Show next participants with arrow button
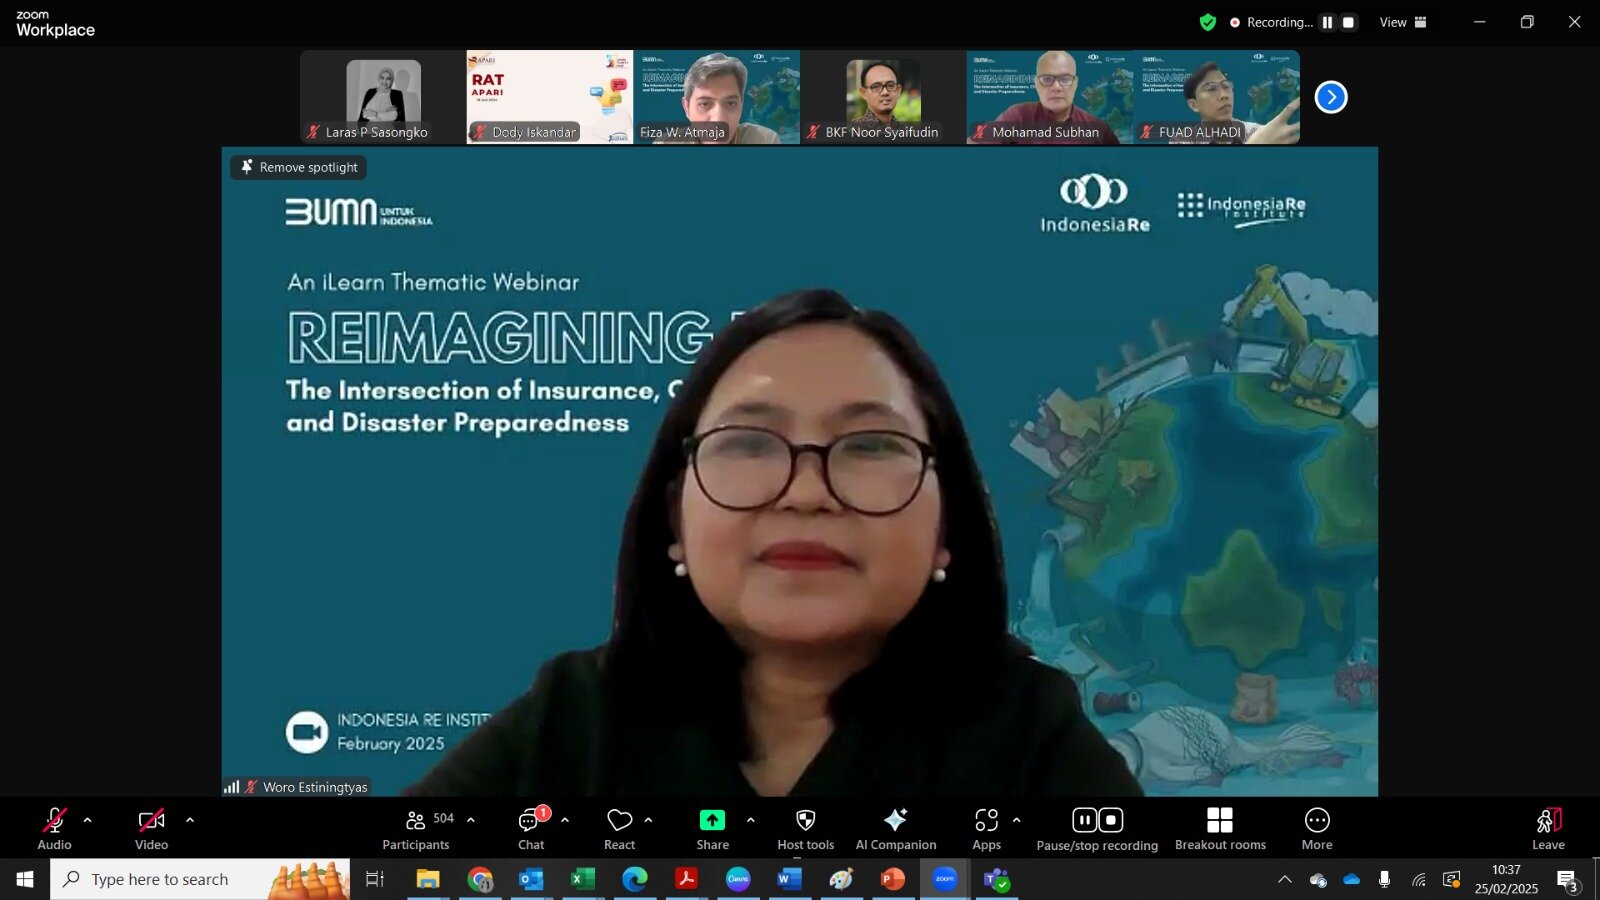Image resolution: width=1600 pixels, height=900 pixels. pyautogui.click(x=1330, y=97)
